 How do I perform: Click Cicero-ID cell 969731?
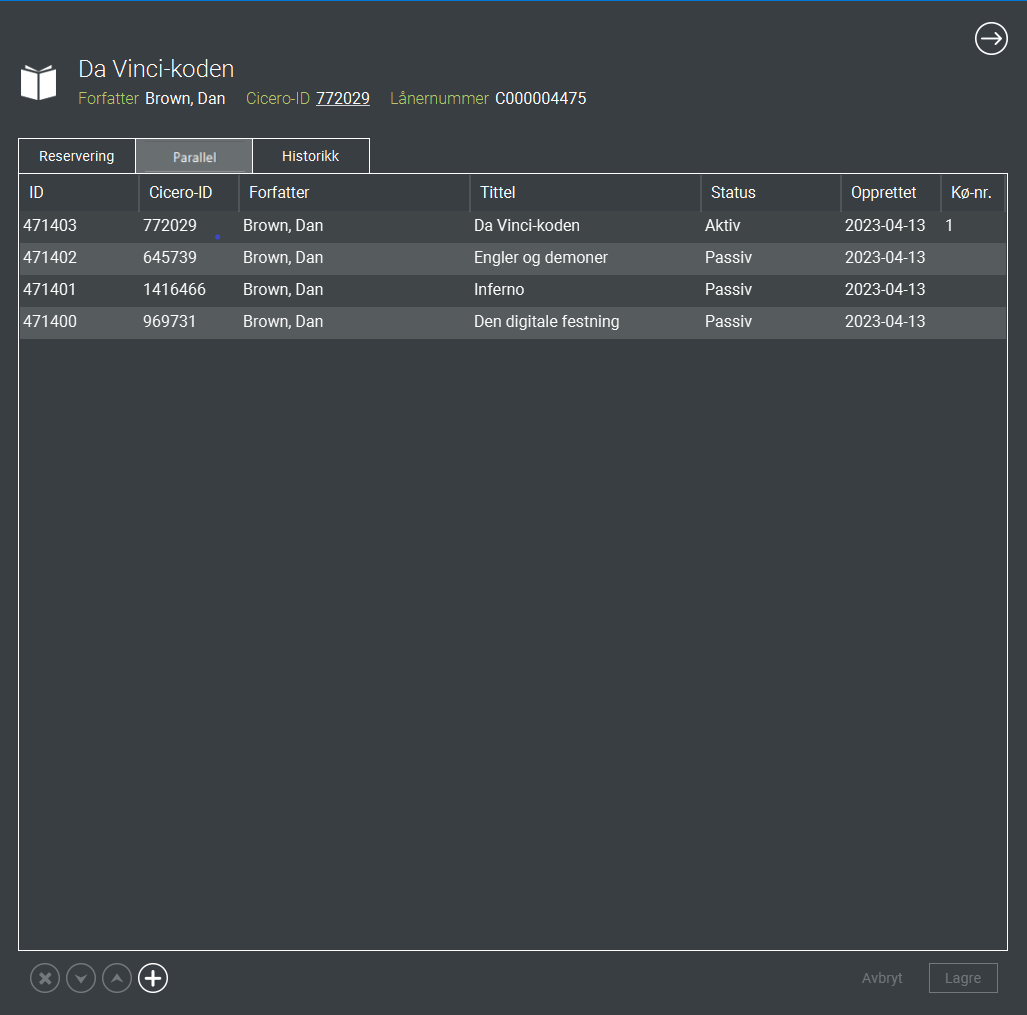(169, 322)
